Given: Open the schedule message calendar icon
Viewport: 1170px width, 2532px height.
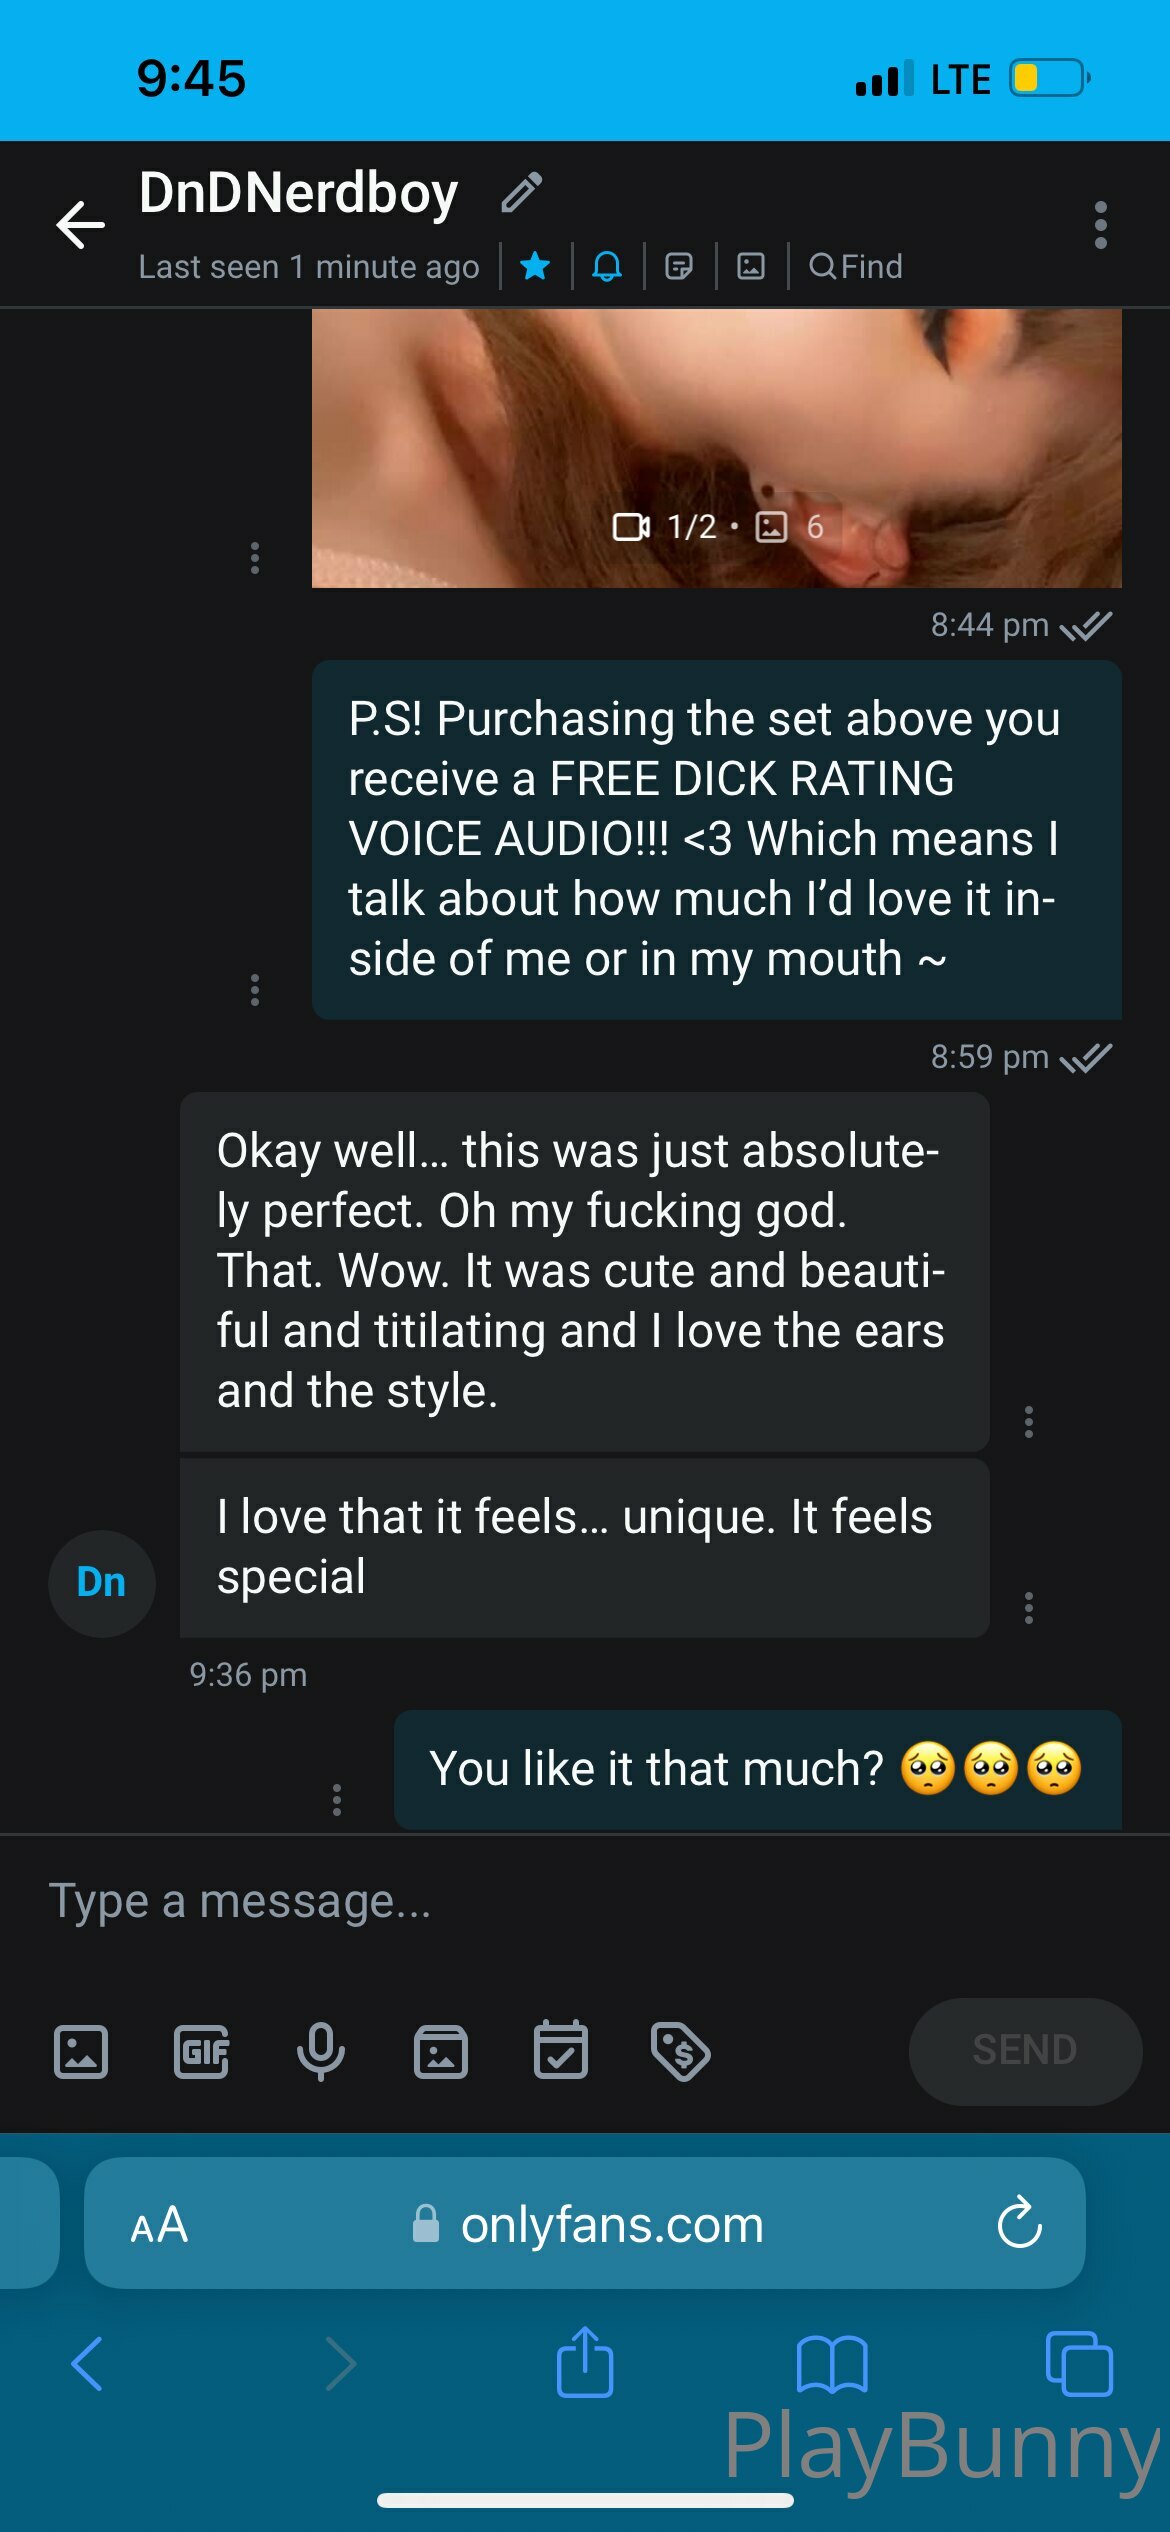Looking at the screenshot, I should pos(561,2050).
